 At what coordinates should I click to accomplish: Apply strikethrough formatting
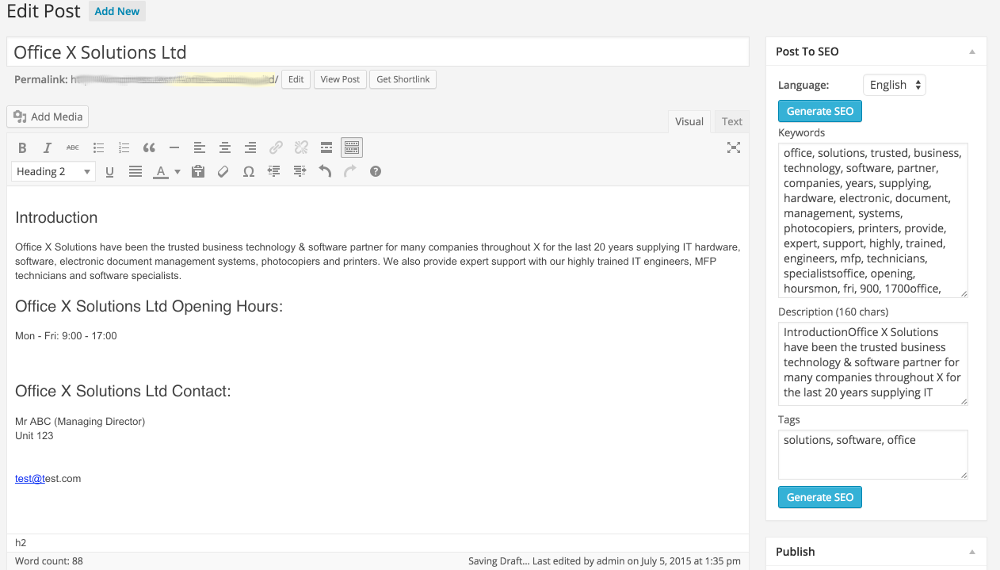point(73,148)
